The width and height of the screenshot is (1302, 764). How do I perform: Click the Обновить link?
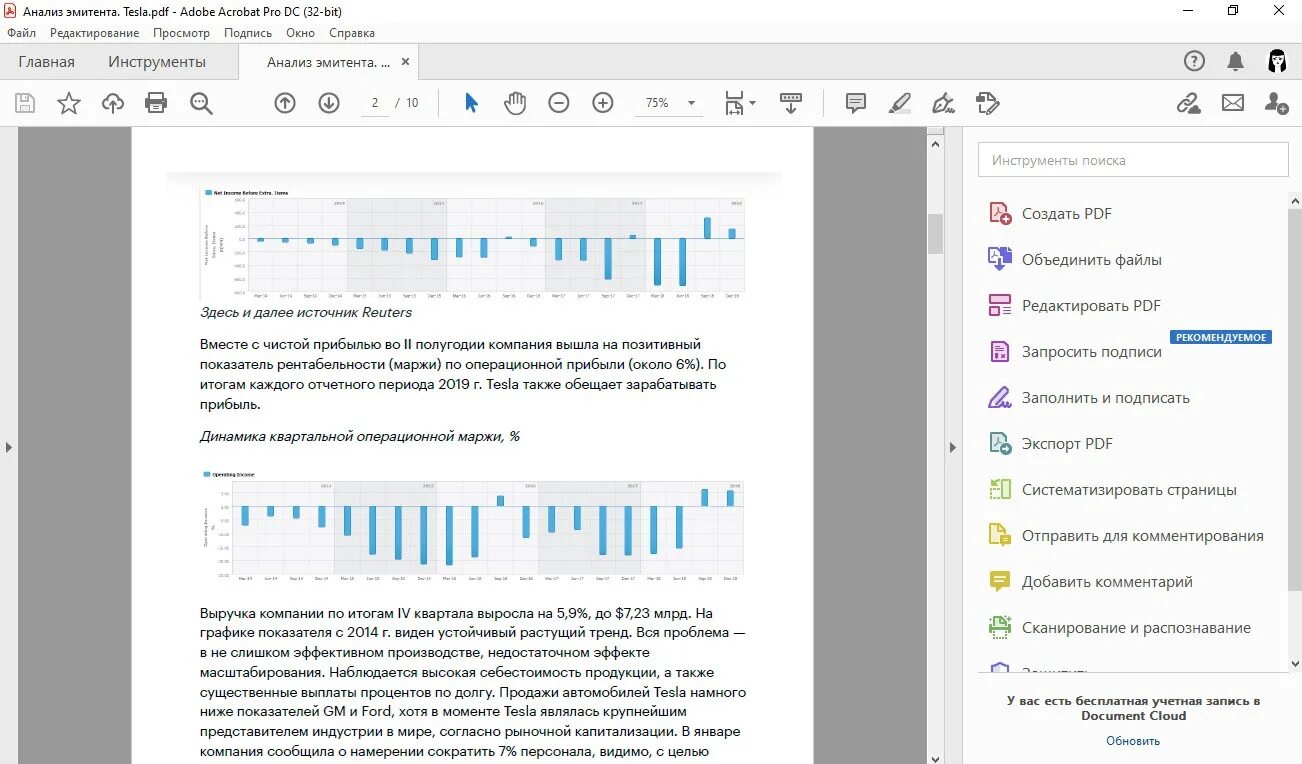1133,741
